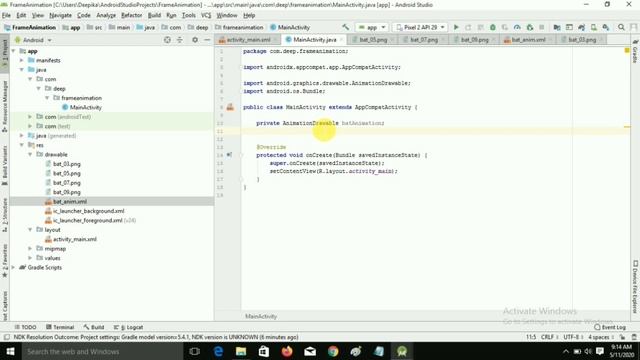Open Android Studio taskbar icon
The width and height of the screenshot is (640, 360).
402,351
